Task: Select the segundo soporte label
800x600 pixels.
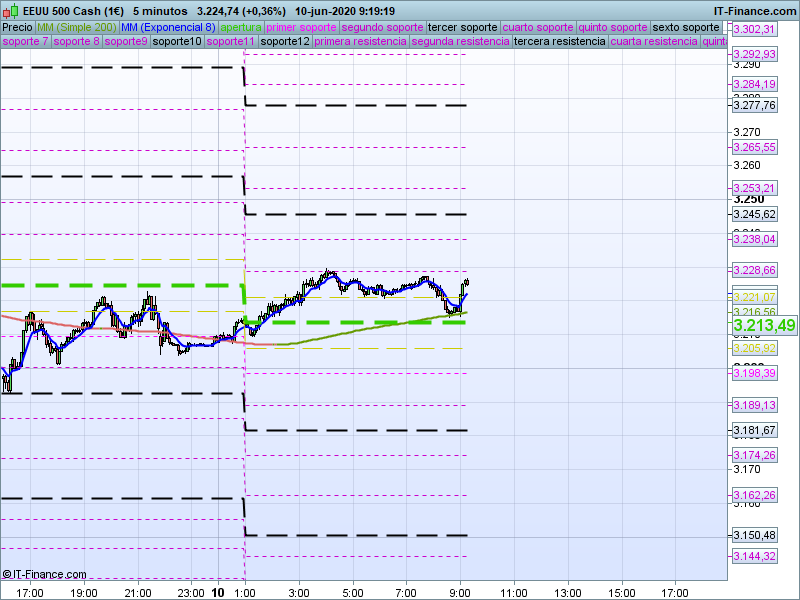Action: tap(382, 27)
